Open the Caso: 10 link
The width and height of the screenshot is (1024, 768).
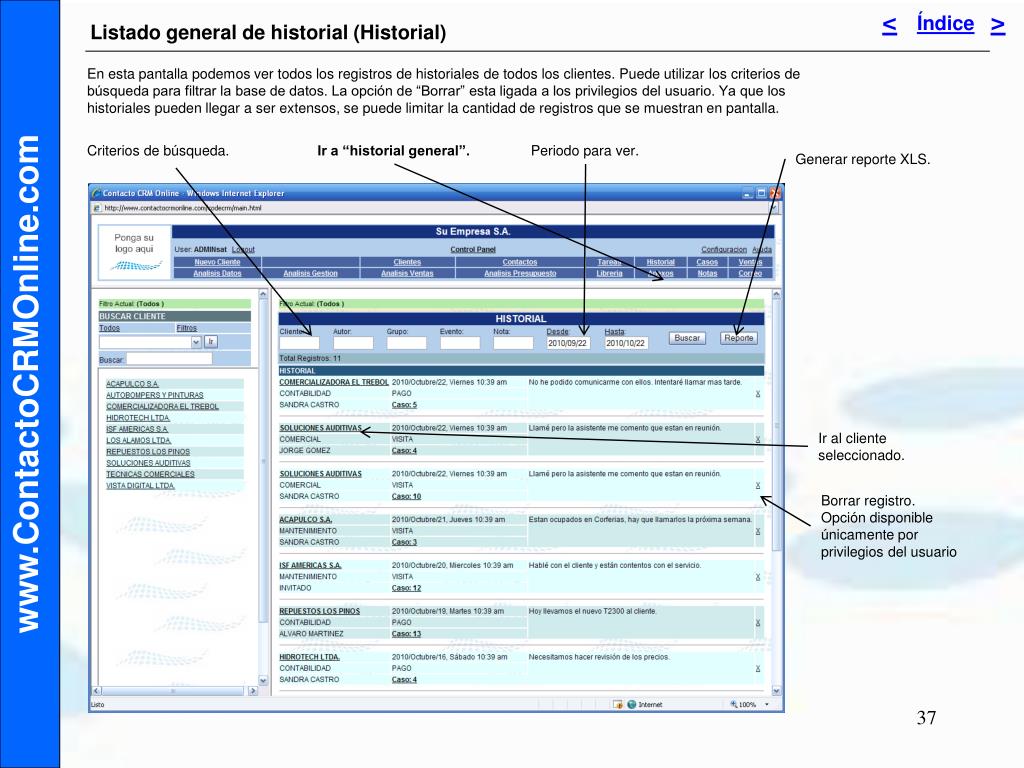click(406, 496)
